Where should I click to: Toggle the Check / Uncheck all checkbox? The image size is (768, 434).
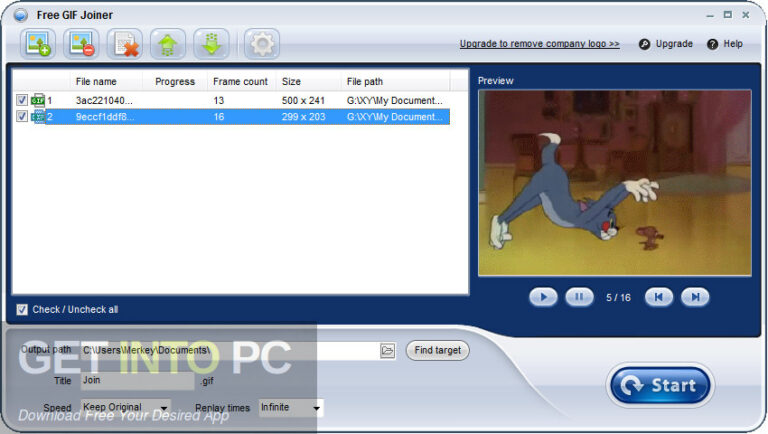click(22, 310)
